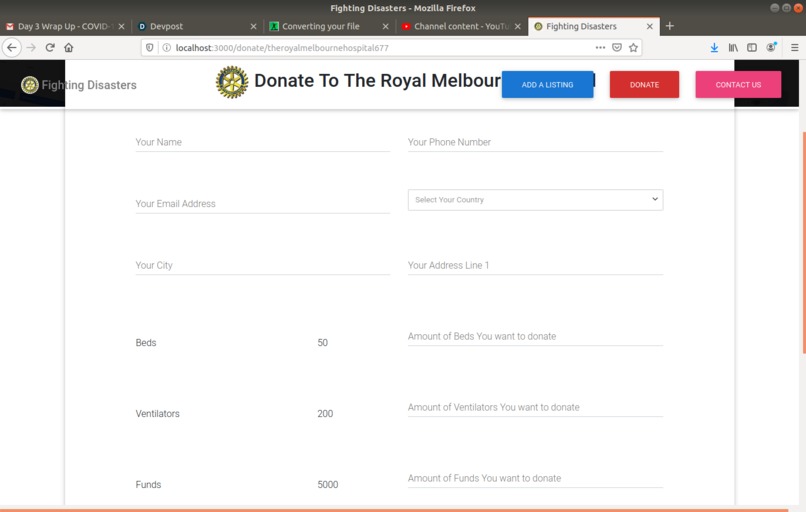
Task: Click the Funds label
Action: [148, 484]
